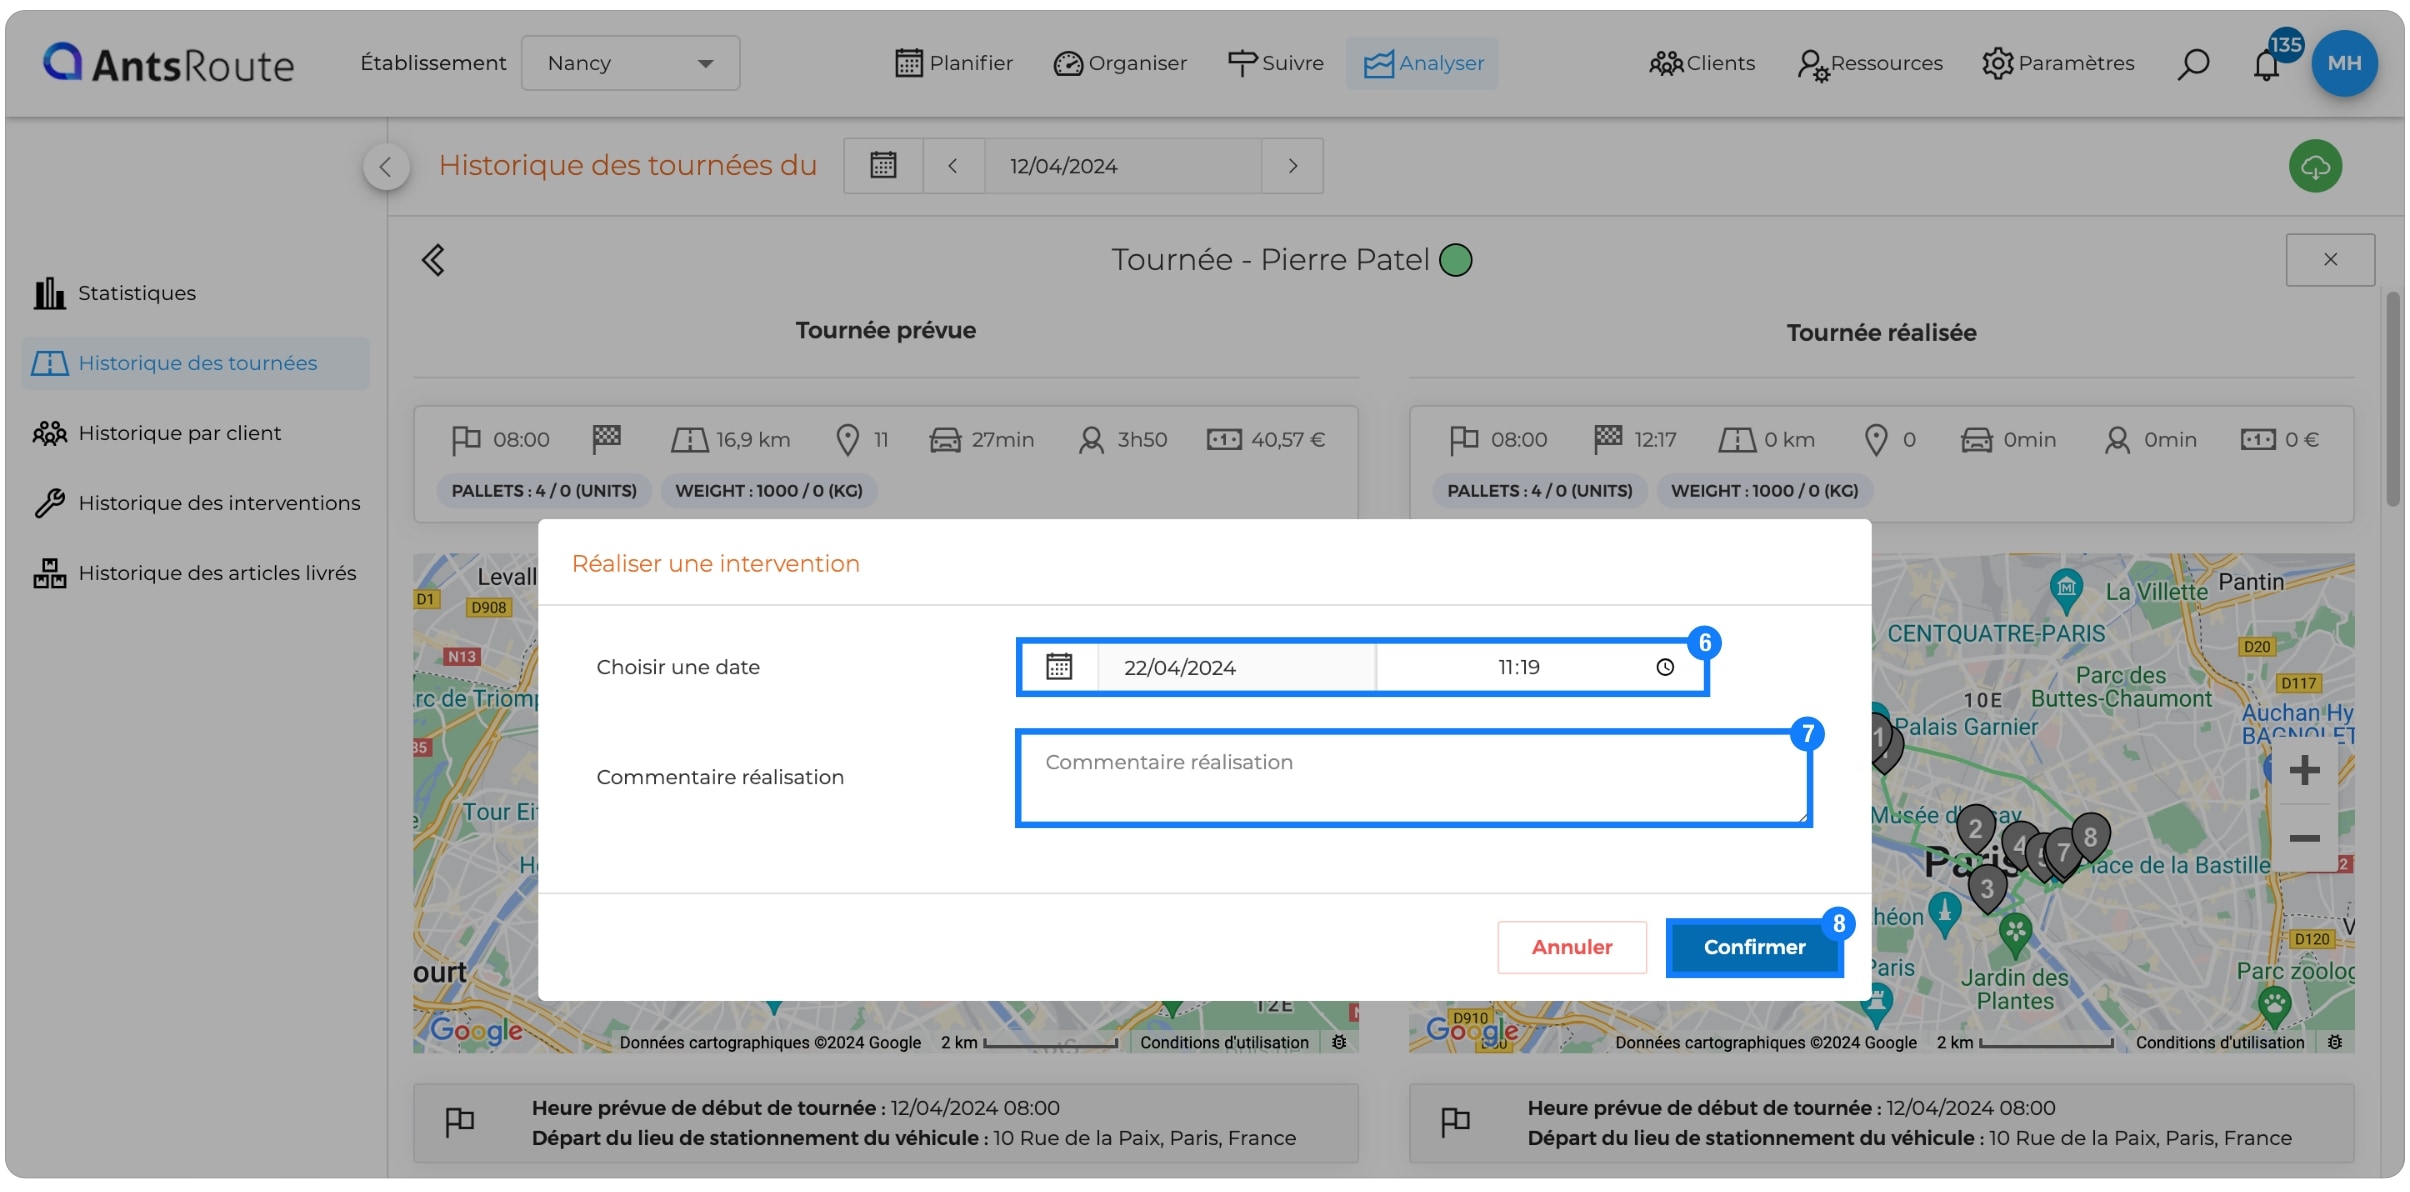
Task: Open Statistiques in sidebar
Action: pos(115,293)
